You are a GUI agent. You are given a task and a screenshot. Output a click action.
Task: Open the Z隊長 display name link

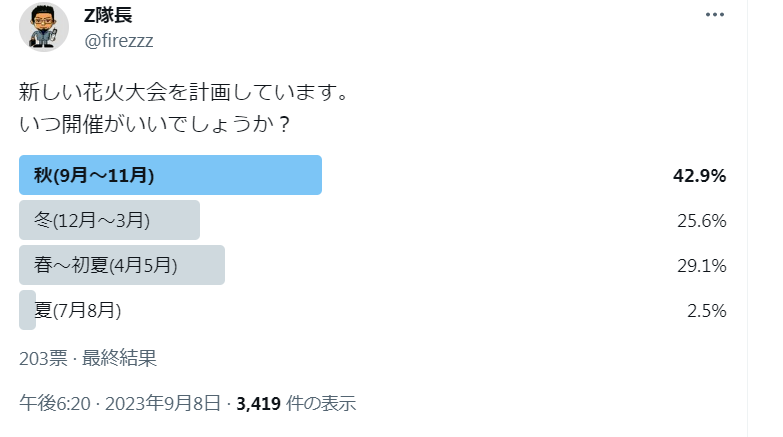[108, 15]
